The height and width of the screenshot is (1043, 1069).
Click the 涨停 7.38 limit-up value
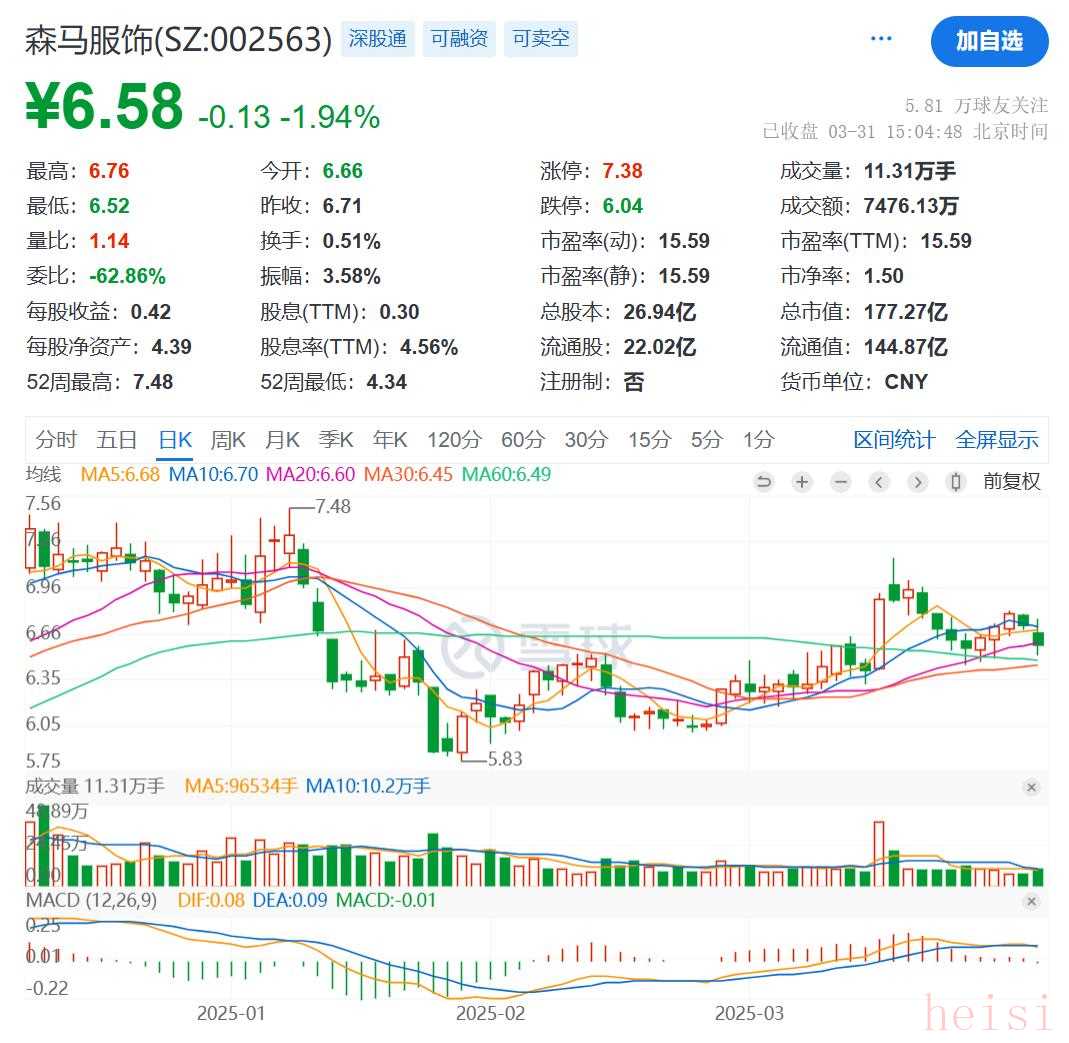622,171
